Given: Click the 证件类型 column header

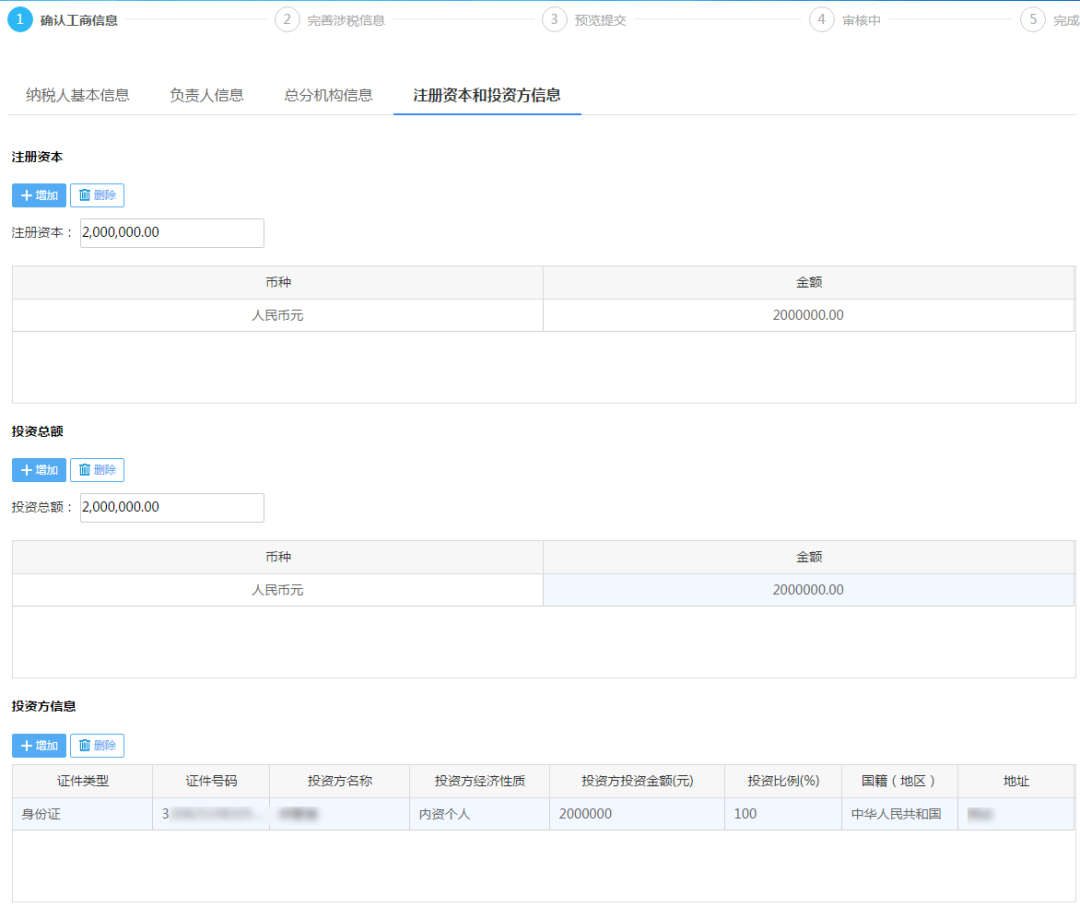Looking at the screenshot, I should [x=83, y=781].
